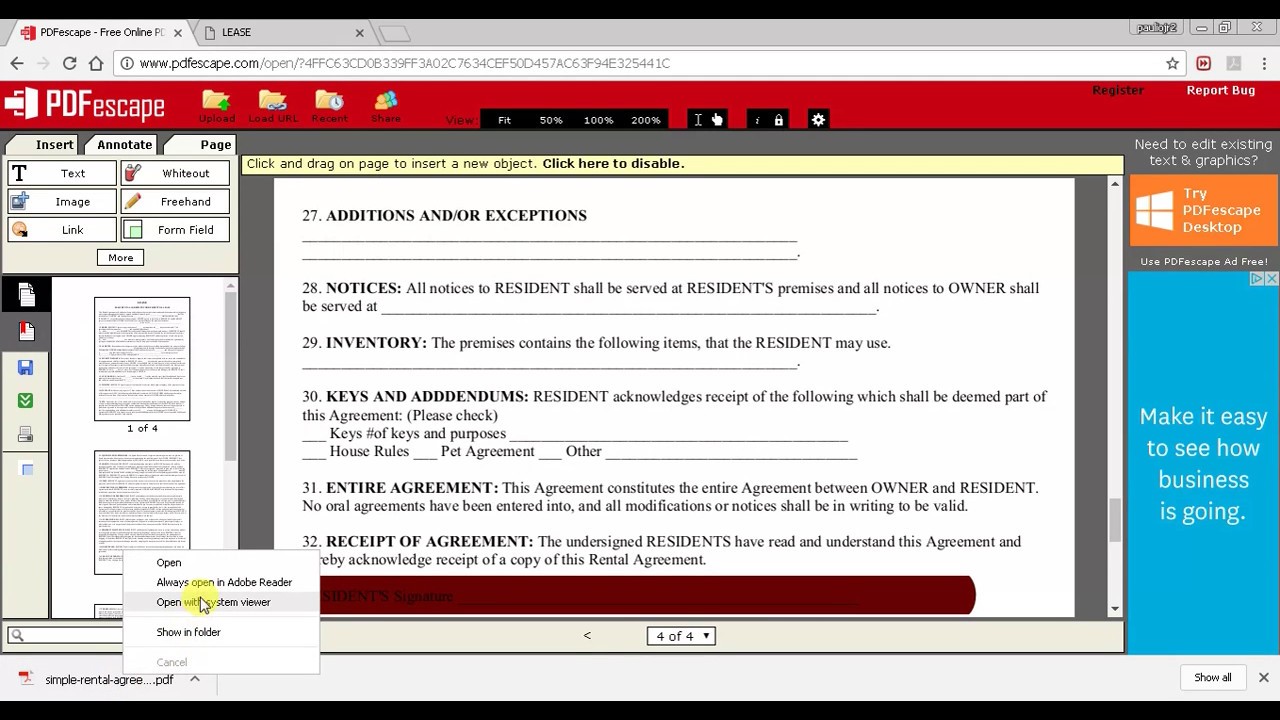Click the Share icon

(386, 104)
